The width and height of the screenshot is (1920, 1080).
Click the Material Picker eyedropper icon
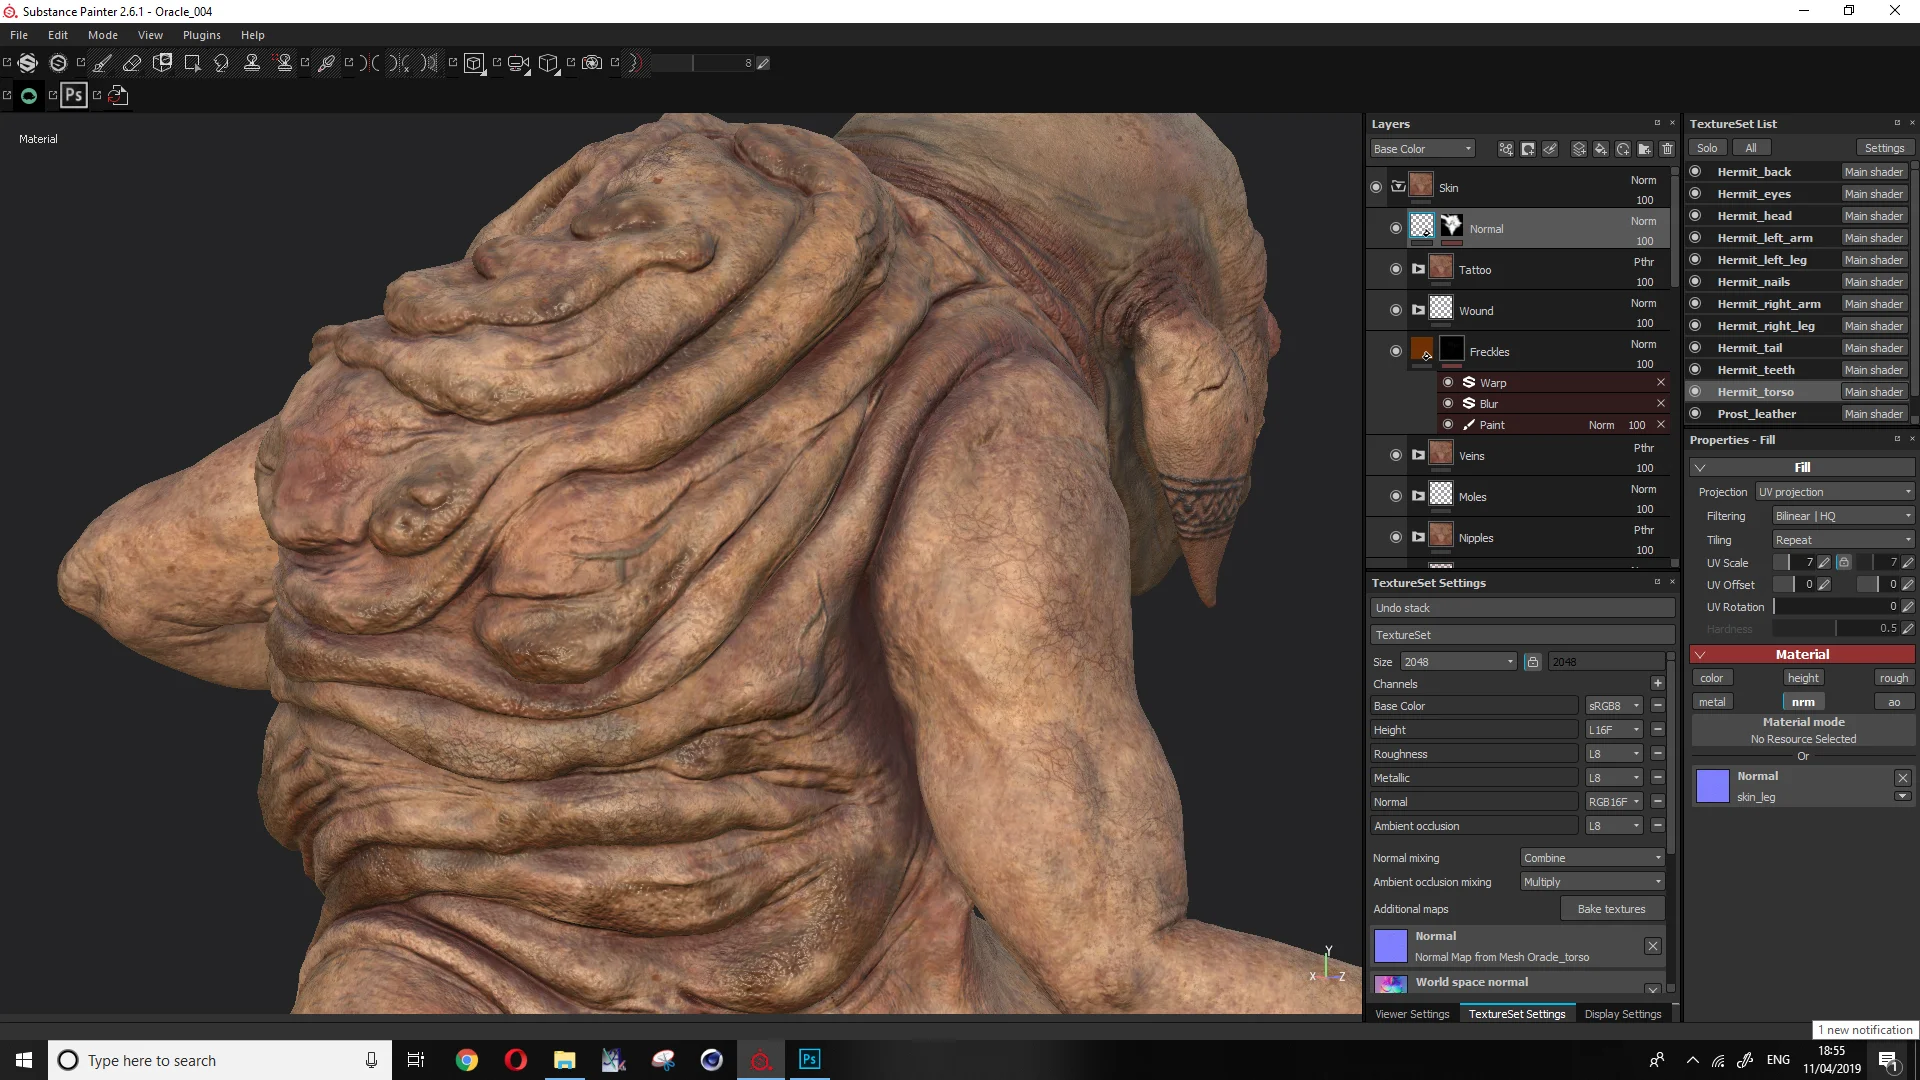tap(326, 63)
